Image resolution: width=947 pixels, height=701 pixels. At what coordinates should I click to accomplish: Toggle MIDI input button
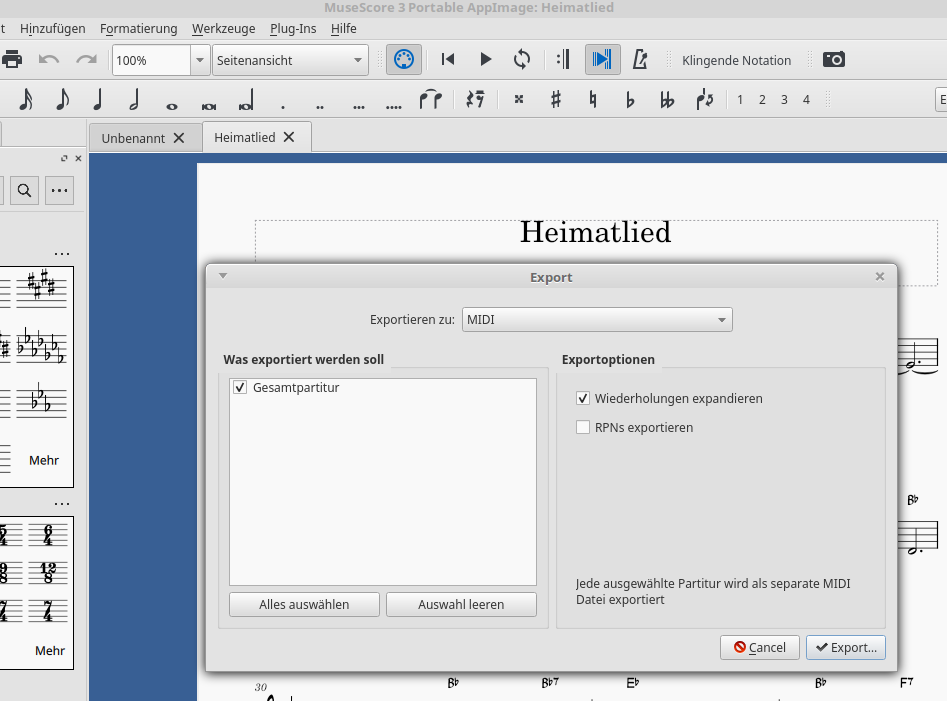(403, 60)
